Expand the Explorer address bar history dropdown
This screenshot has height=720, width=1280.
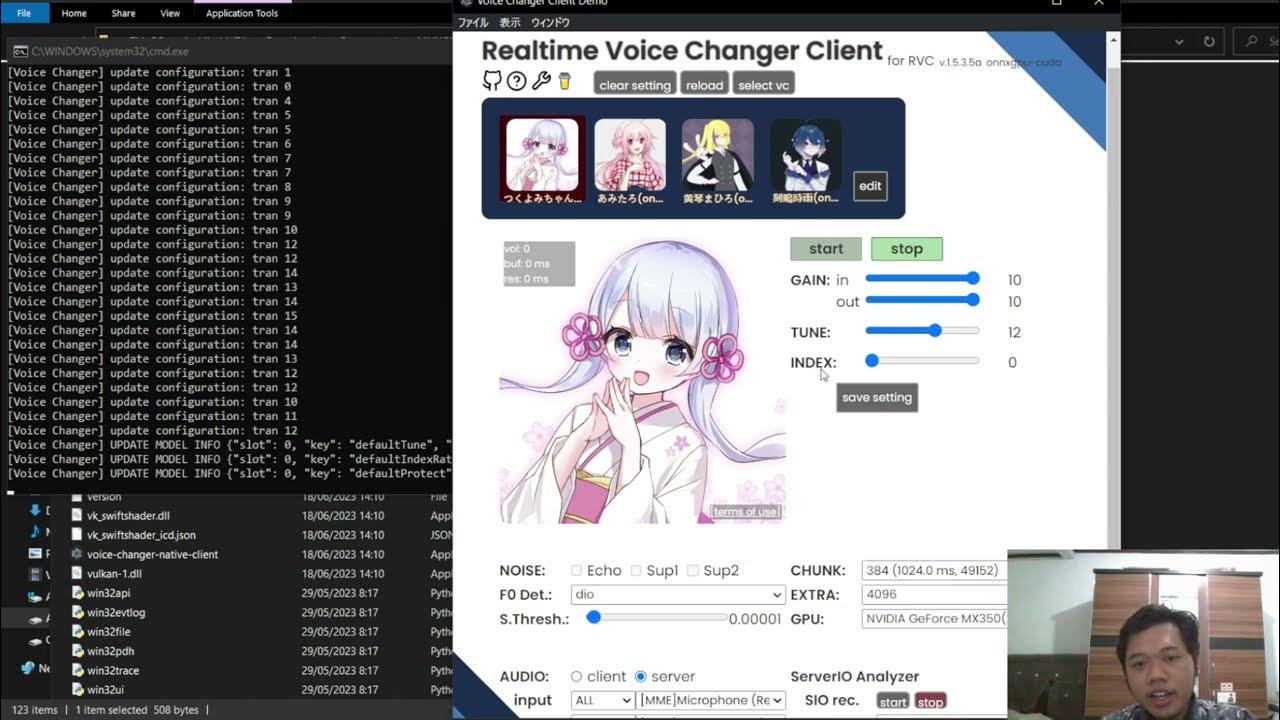(1180, 42)
